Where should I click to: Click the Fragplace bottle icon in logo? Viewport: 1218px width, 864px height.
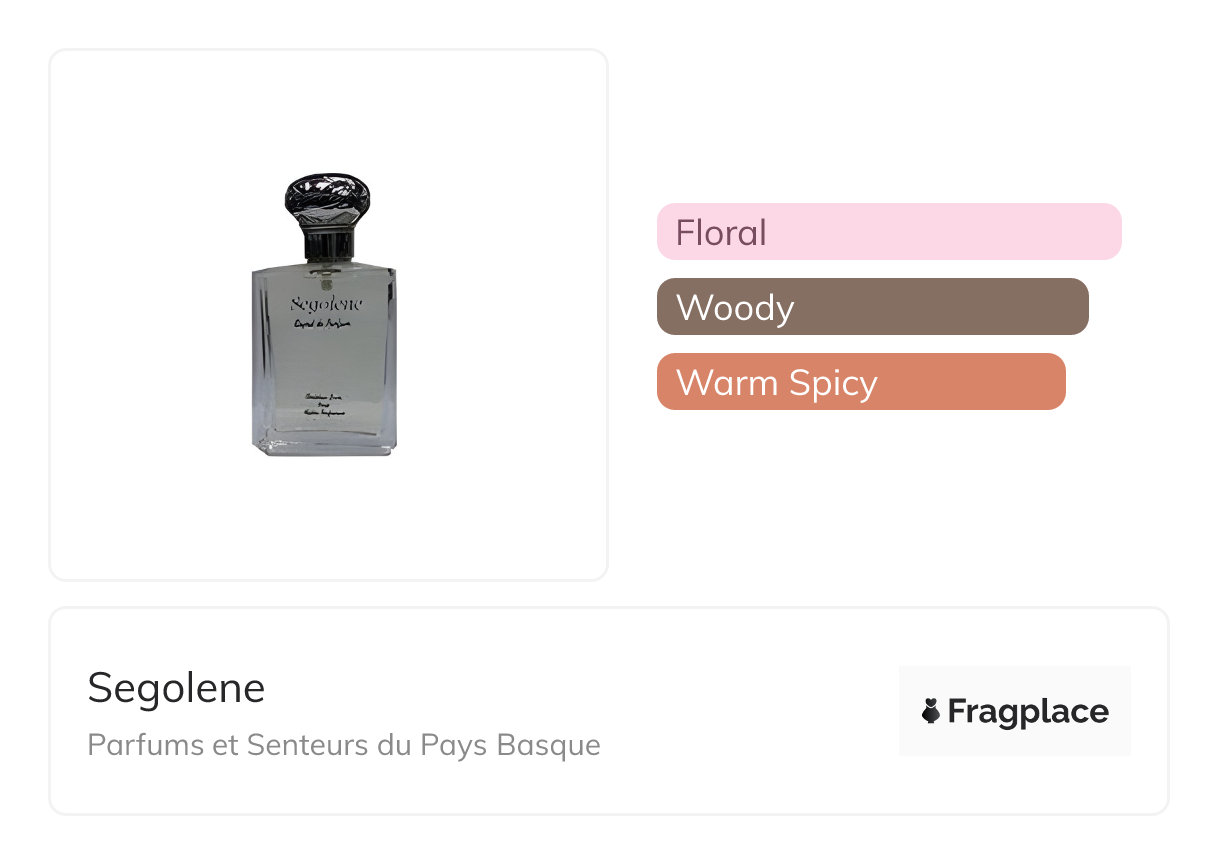point(931,712)
